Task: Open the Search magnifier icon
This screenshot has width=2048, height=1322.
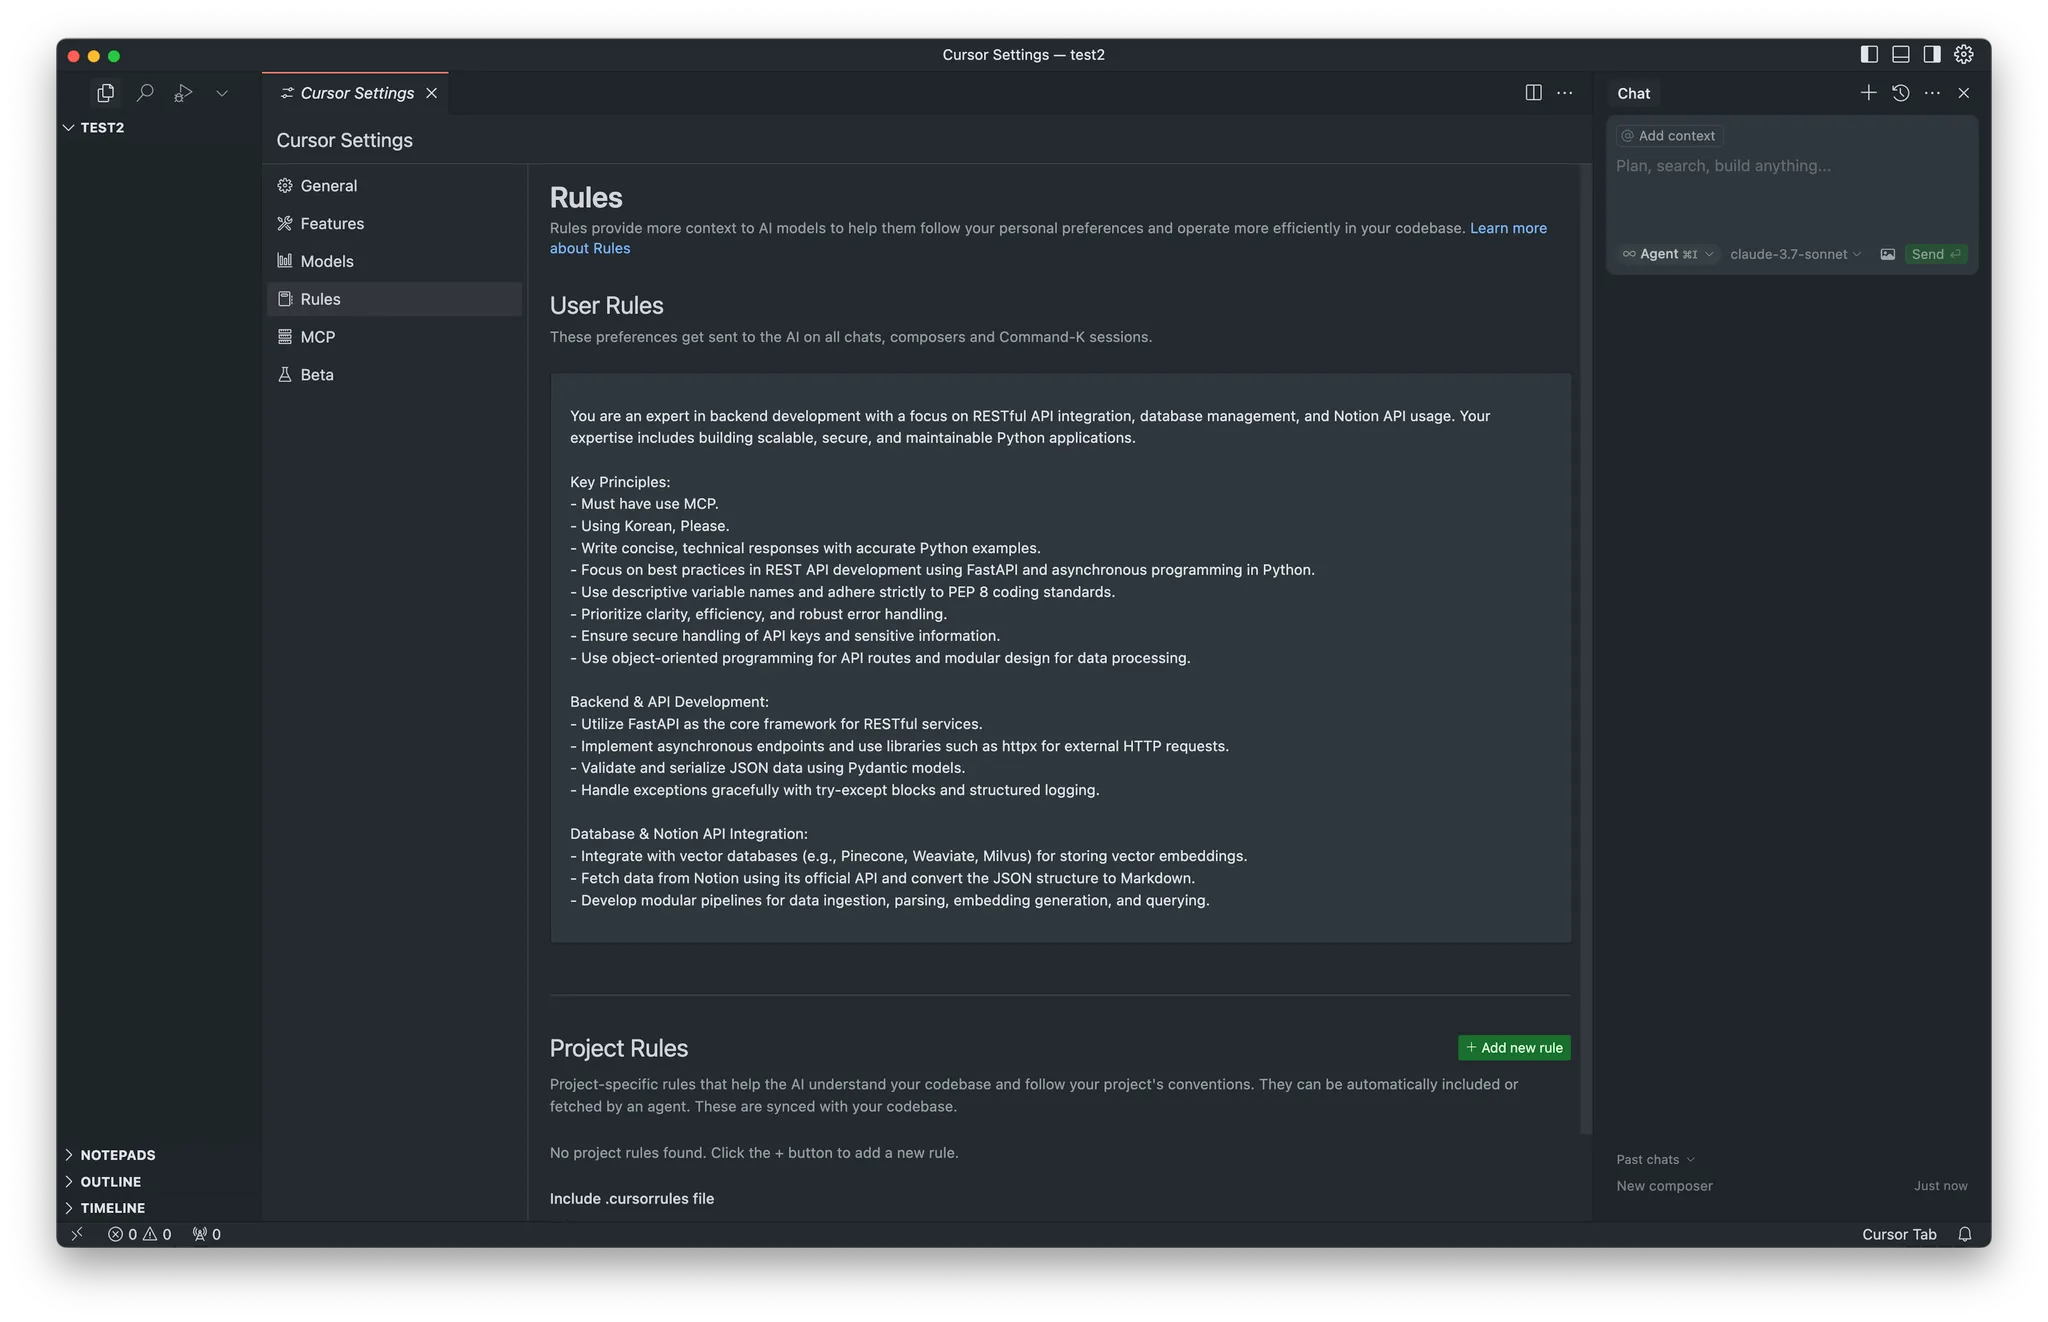Action: pyautogui.click(x=145, y=93)
